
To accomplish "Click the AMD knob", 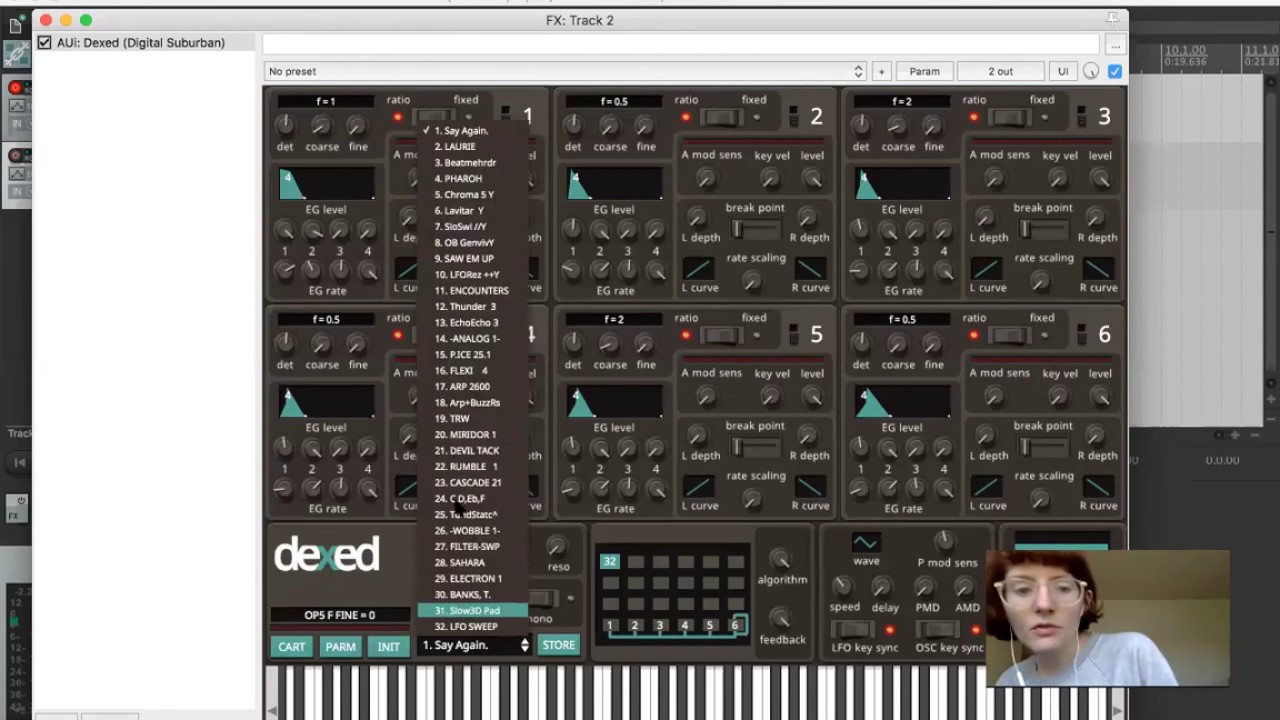I will point(966,586).
